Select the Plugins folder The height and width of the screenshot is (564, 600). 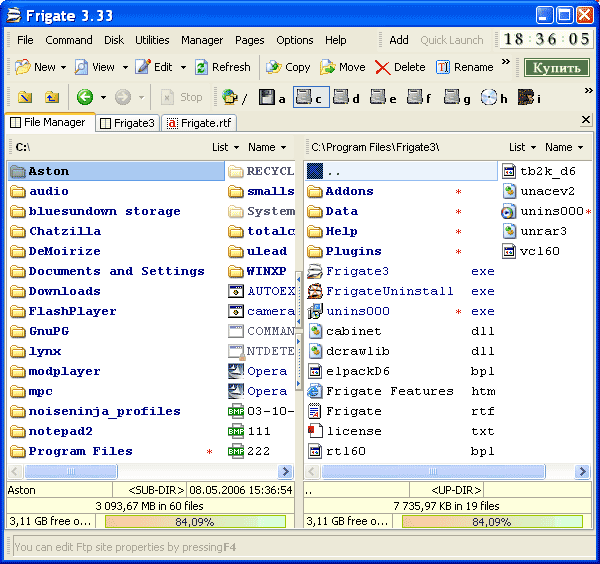[x=401, y=251]
